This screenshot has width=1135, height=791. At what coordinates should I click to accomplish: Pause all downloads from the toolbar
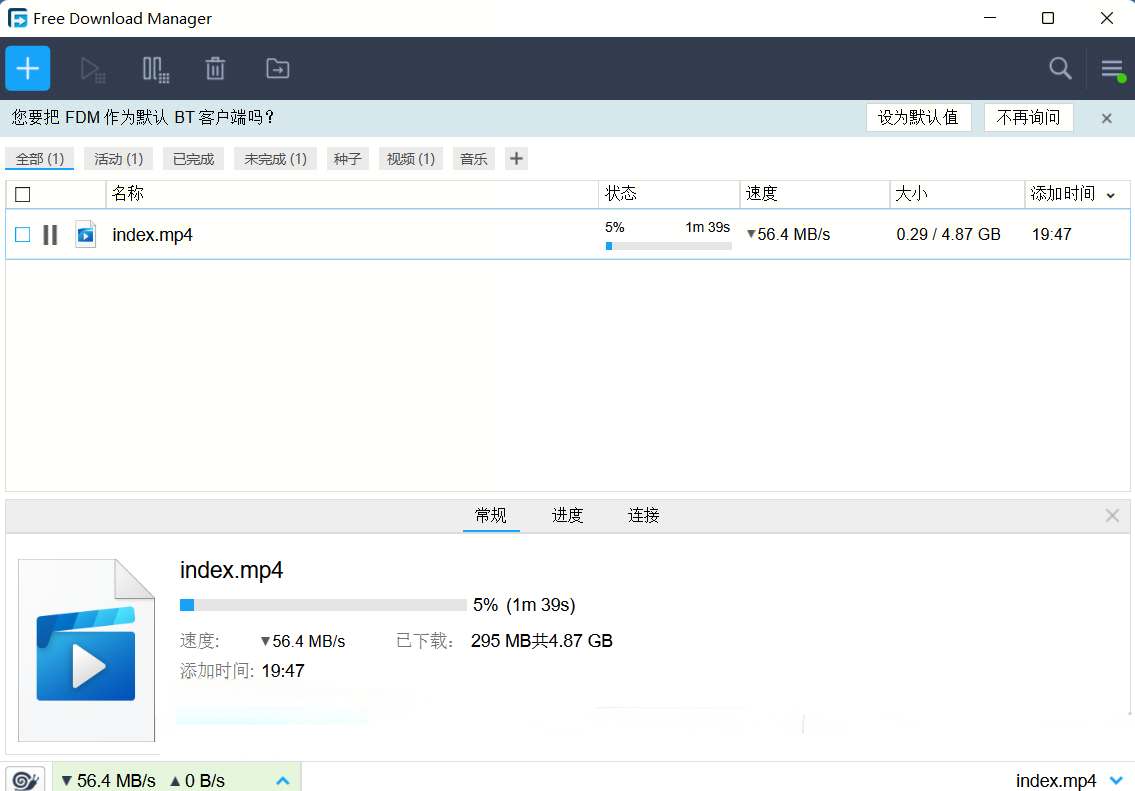point(156,69)
